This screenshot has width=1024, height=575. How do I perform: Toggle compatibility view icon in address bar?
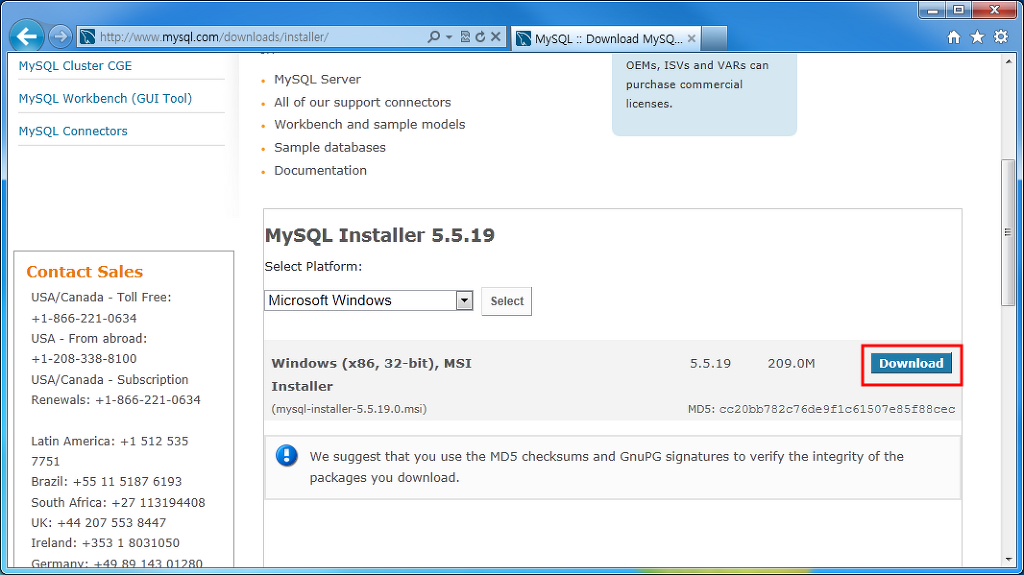pos(465,37)
